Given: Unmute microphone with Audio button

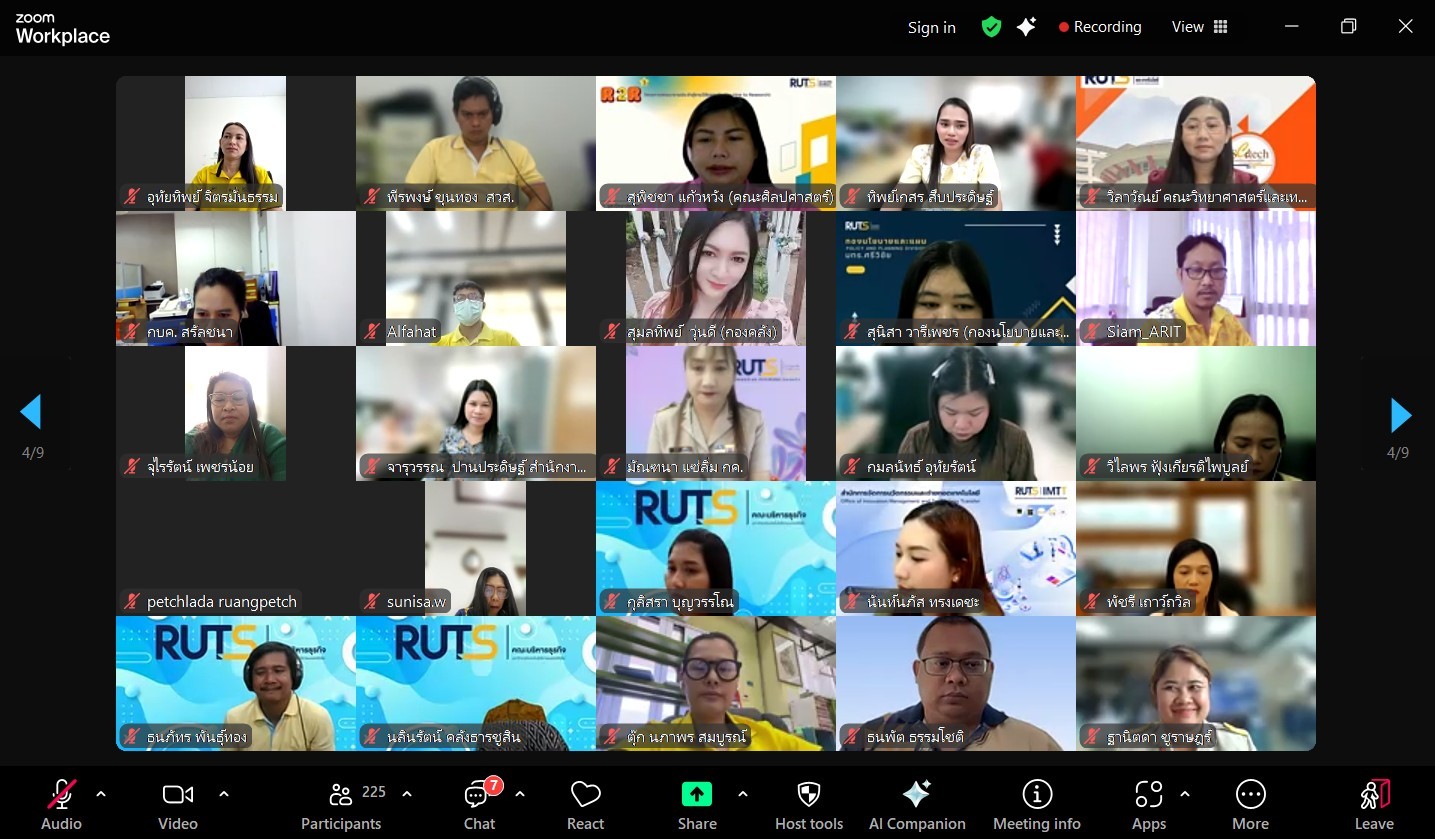Looking at the screenshot, I should (61, 805).
